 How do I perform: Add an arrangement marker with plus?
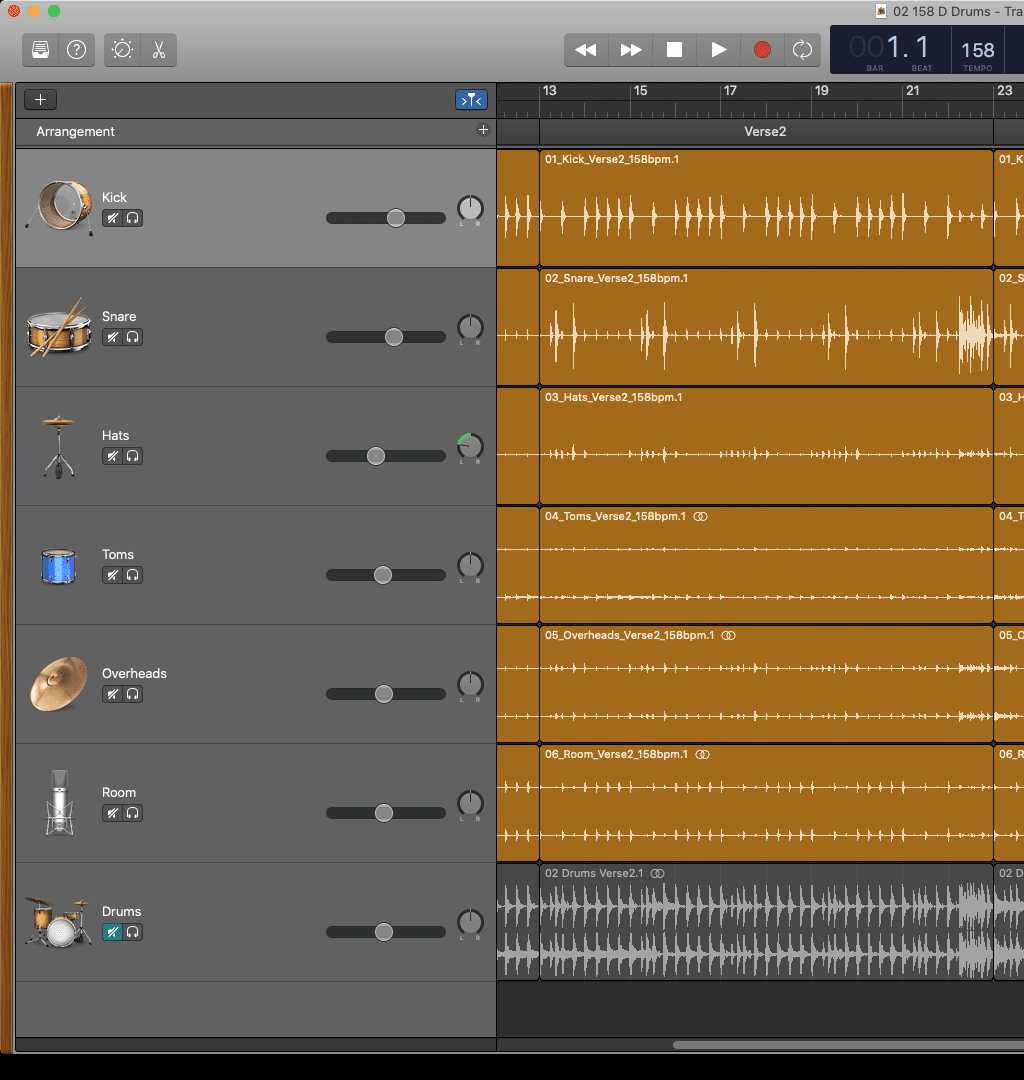pyautogui.click(x=483, y=130)
